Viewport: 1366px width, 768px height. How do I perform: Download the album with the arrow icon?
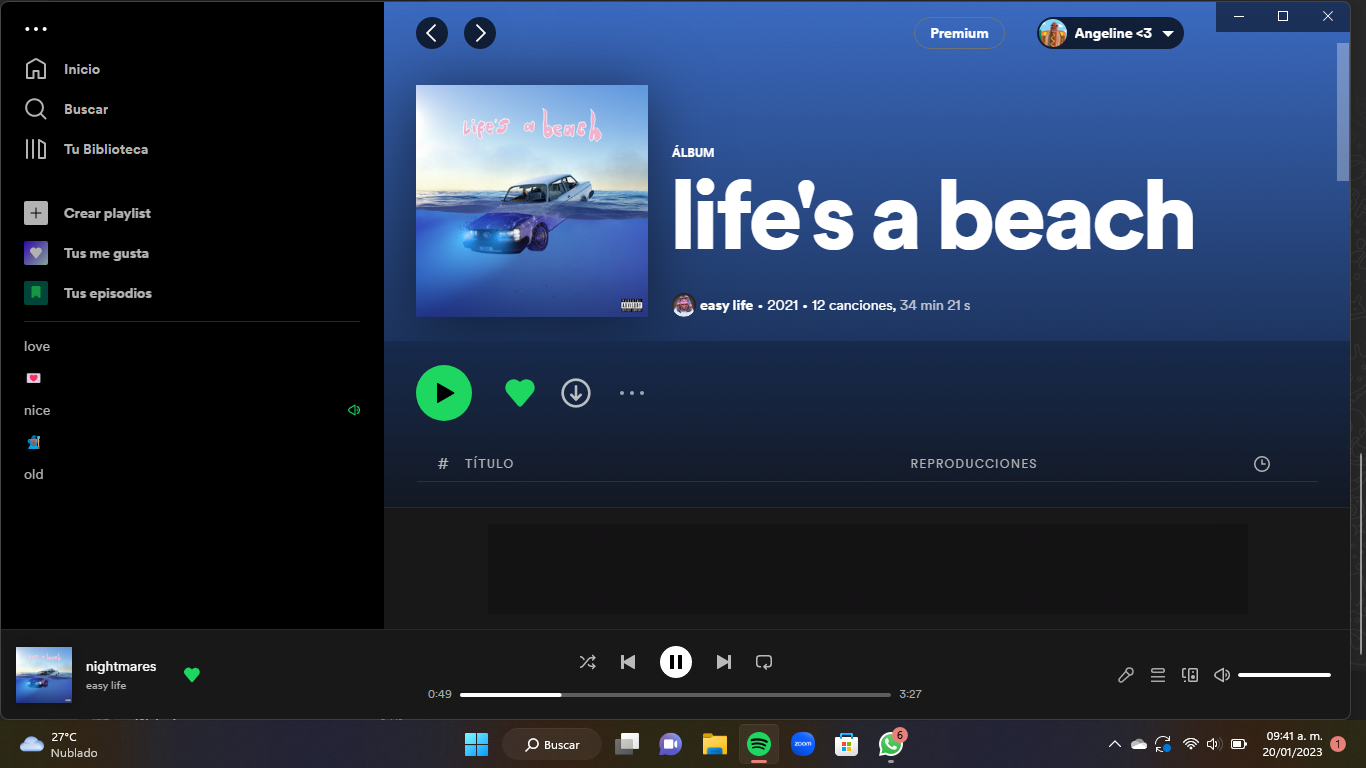click(x=576, y=393)
